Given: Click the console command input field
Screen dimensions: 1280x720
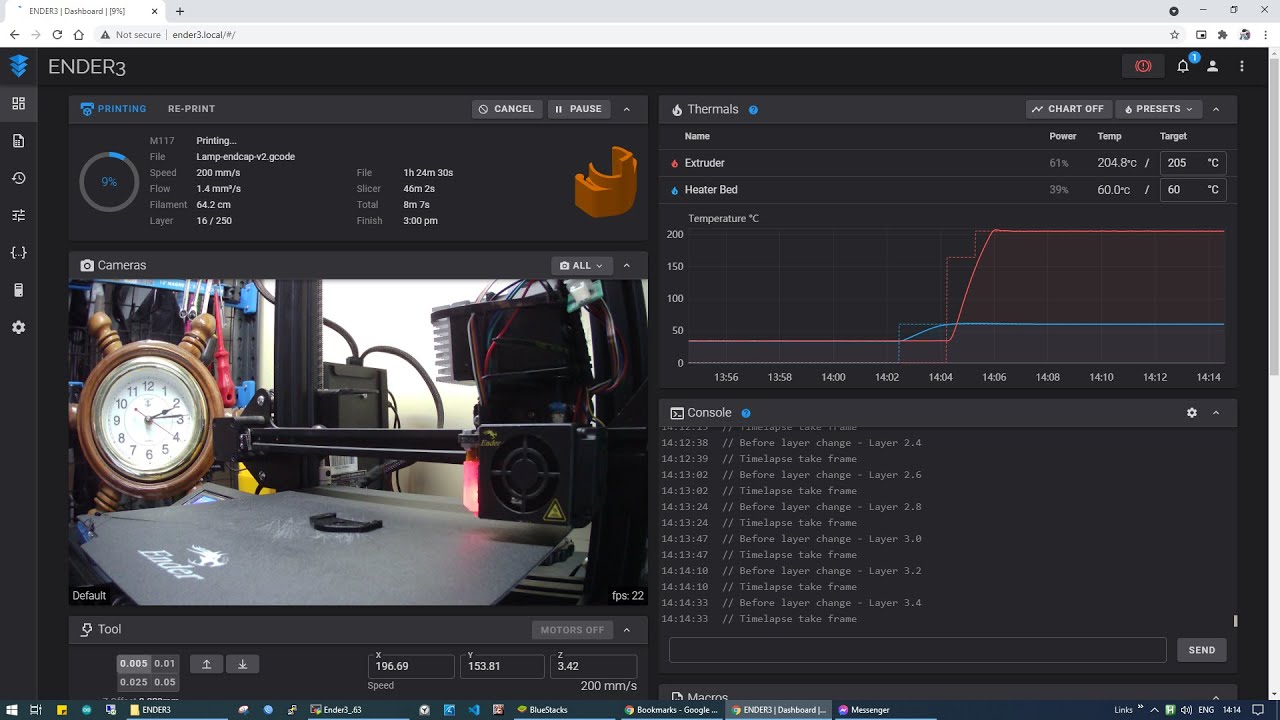Looking at the screenshot, I should [x=917, y=650].
